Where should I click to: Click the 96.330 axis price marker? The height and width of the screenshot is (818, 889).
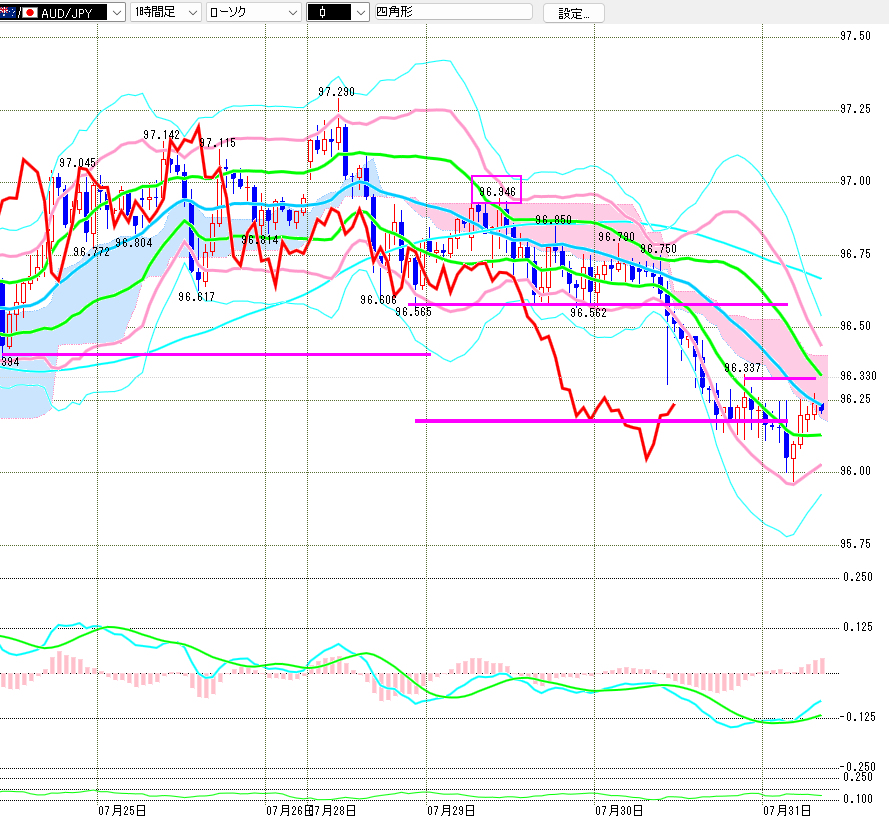pyautogui.click(x=858, y=376)
